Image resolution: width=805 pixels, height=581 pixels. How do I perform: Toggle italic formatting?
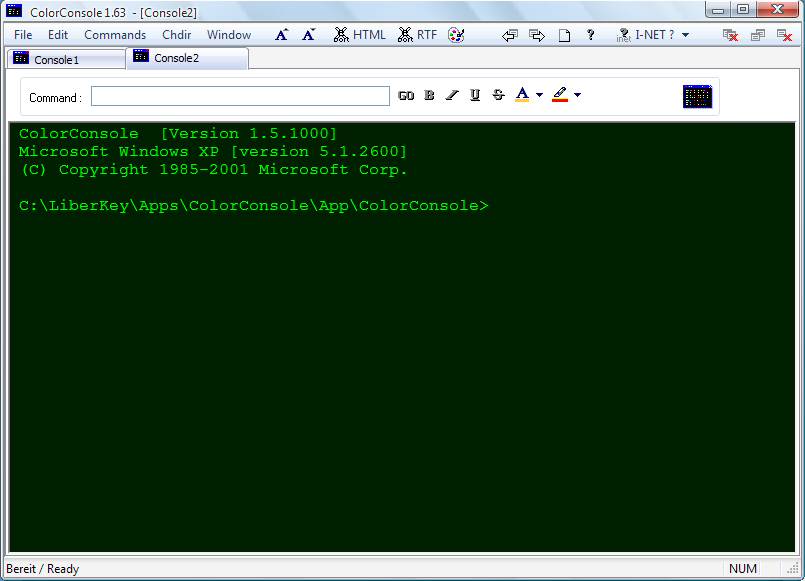click(452, 95)
